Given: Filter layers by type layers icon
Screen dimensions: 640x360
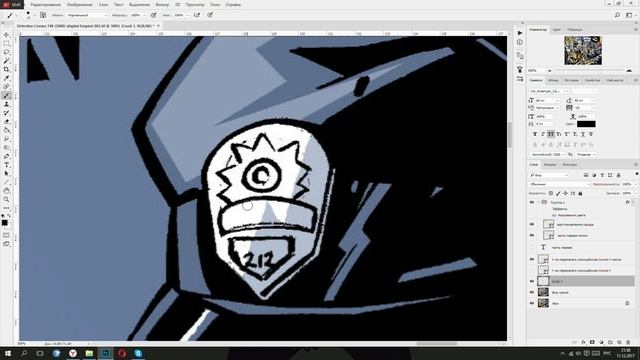Looking at the screenshot, I should click(602, 175).
